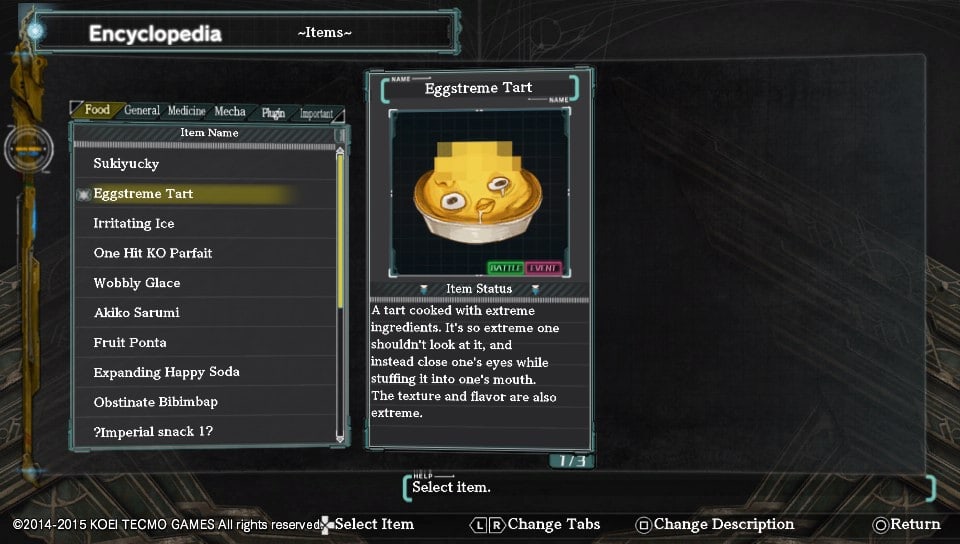
Task: Click the left Item Status arrow
Action: (424, 289)
